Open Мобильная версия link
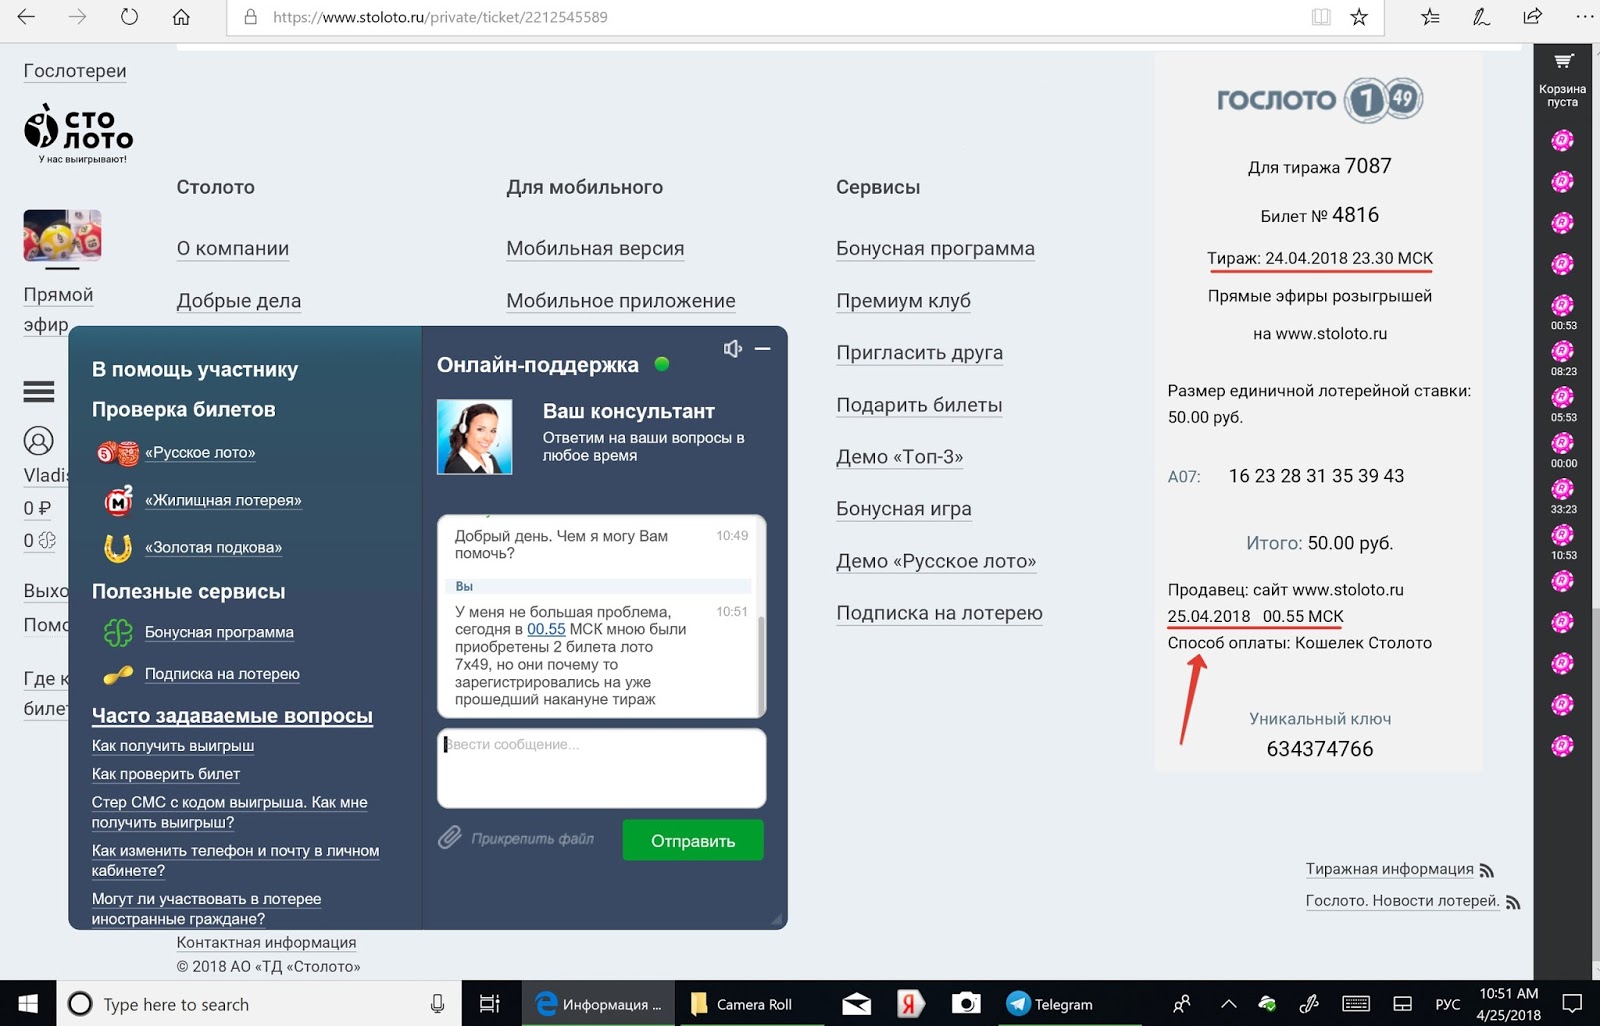Viewport: 1600px width, 1026px height. (595, 248)
